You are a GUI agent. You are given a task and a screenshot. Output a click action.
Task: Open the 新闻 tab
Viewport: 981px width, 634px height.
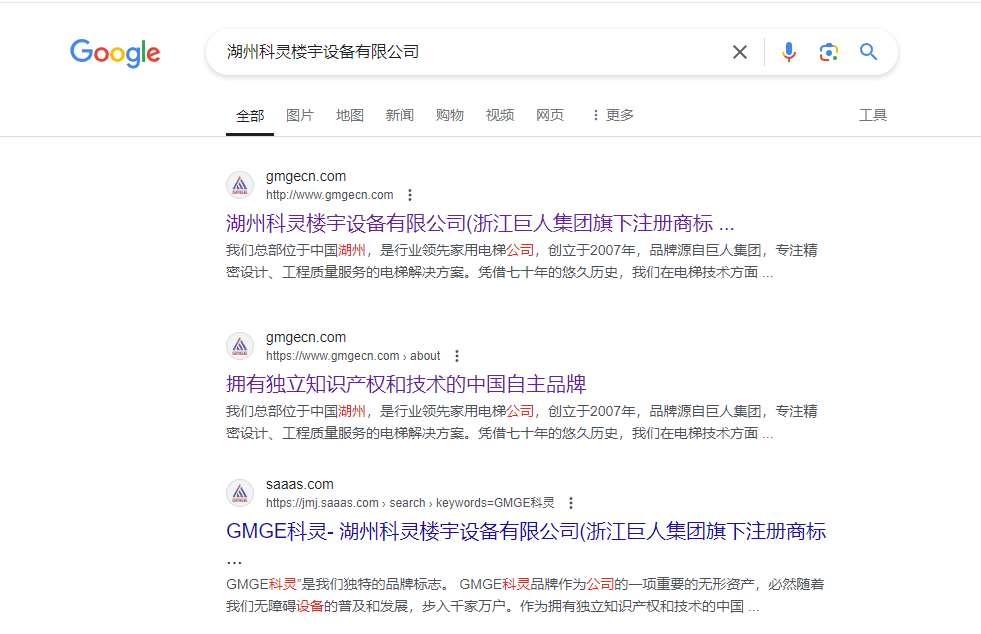click(x=400, y=115)
